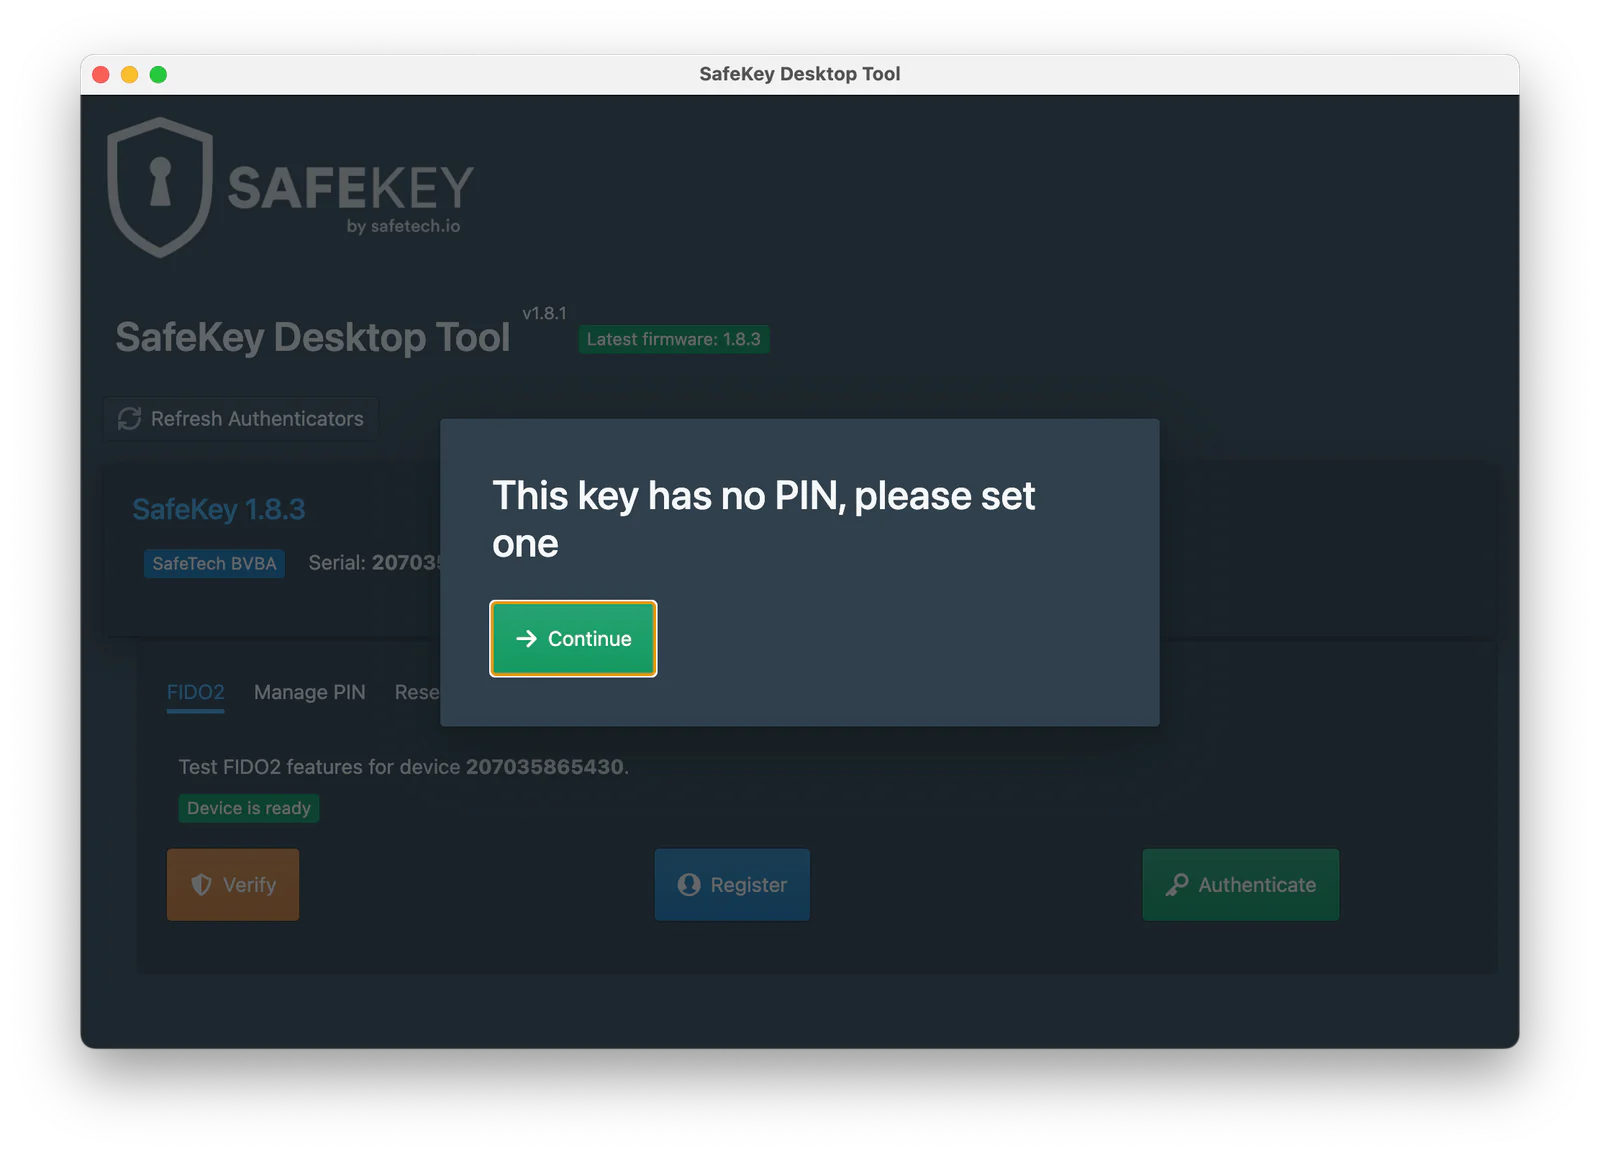Click the "Latest firmware: 1.8.3" badge
The width and height of the screenshot is (1600, 1155).
click(x=673, y=339)
